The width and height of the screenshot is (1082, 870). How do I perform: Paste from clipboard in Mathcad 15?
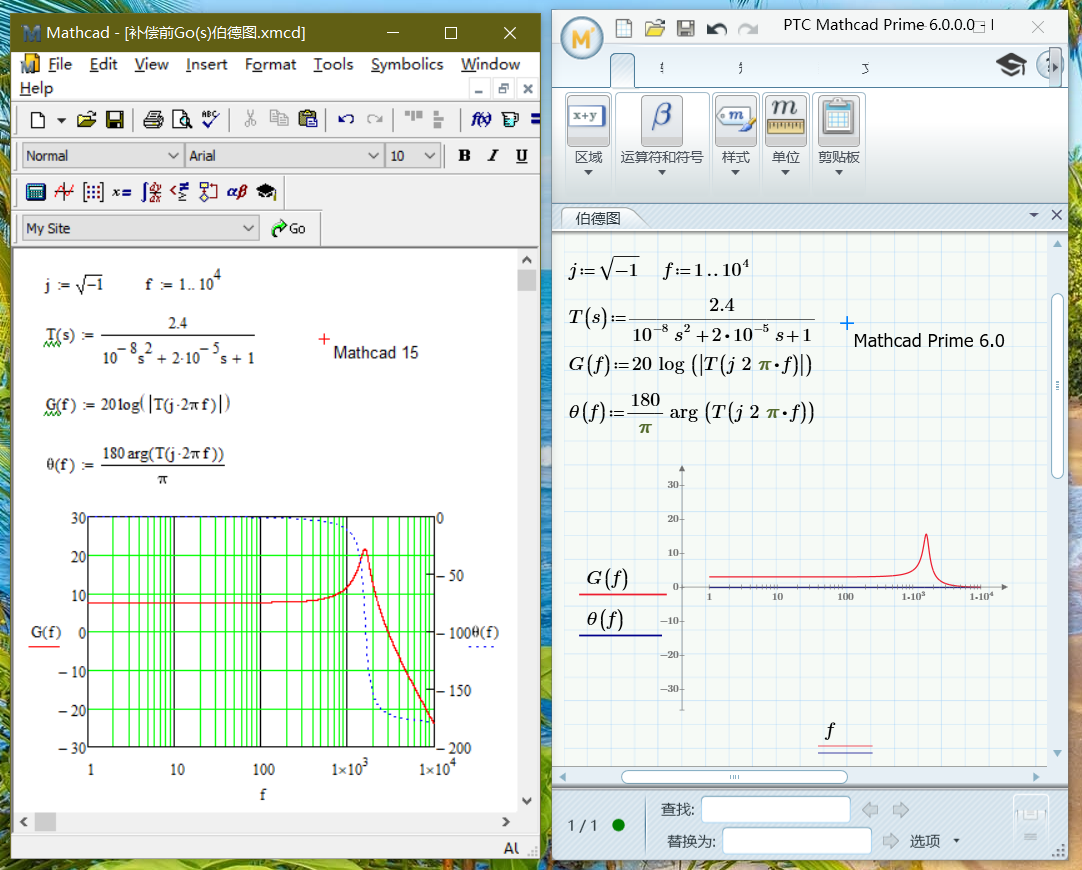(308, 119)
